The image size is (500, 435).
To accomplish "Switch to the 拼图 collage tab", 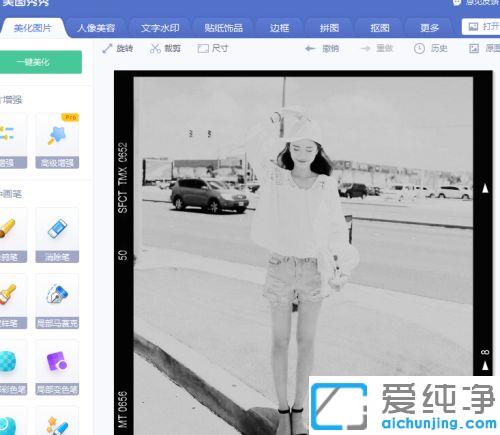I will coord(329,28).
